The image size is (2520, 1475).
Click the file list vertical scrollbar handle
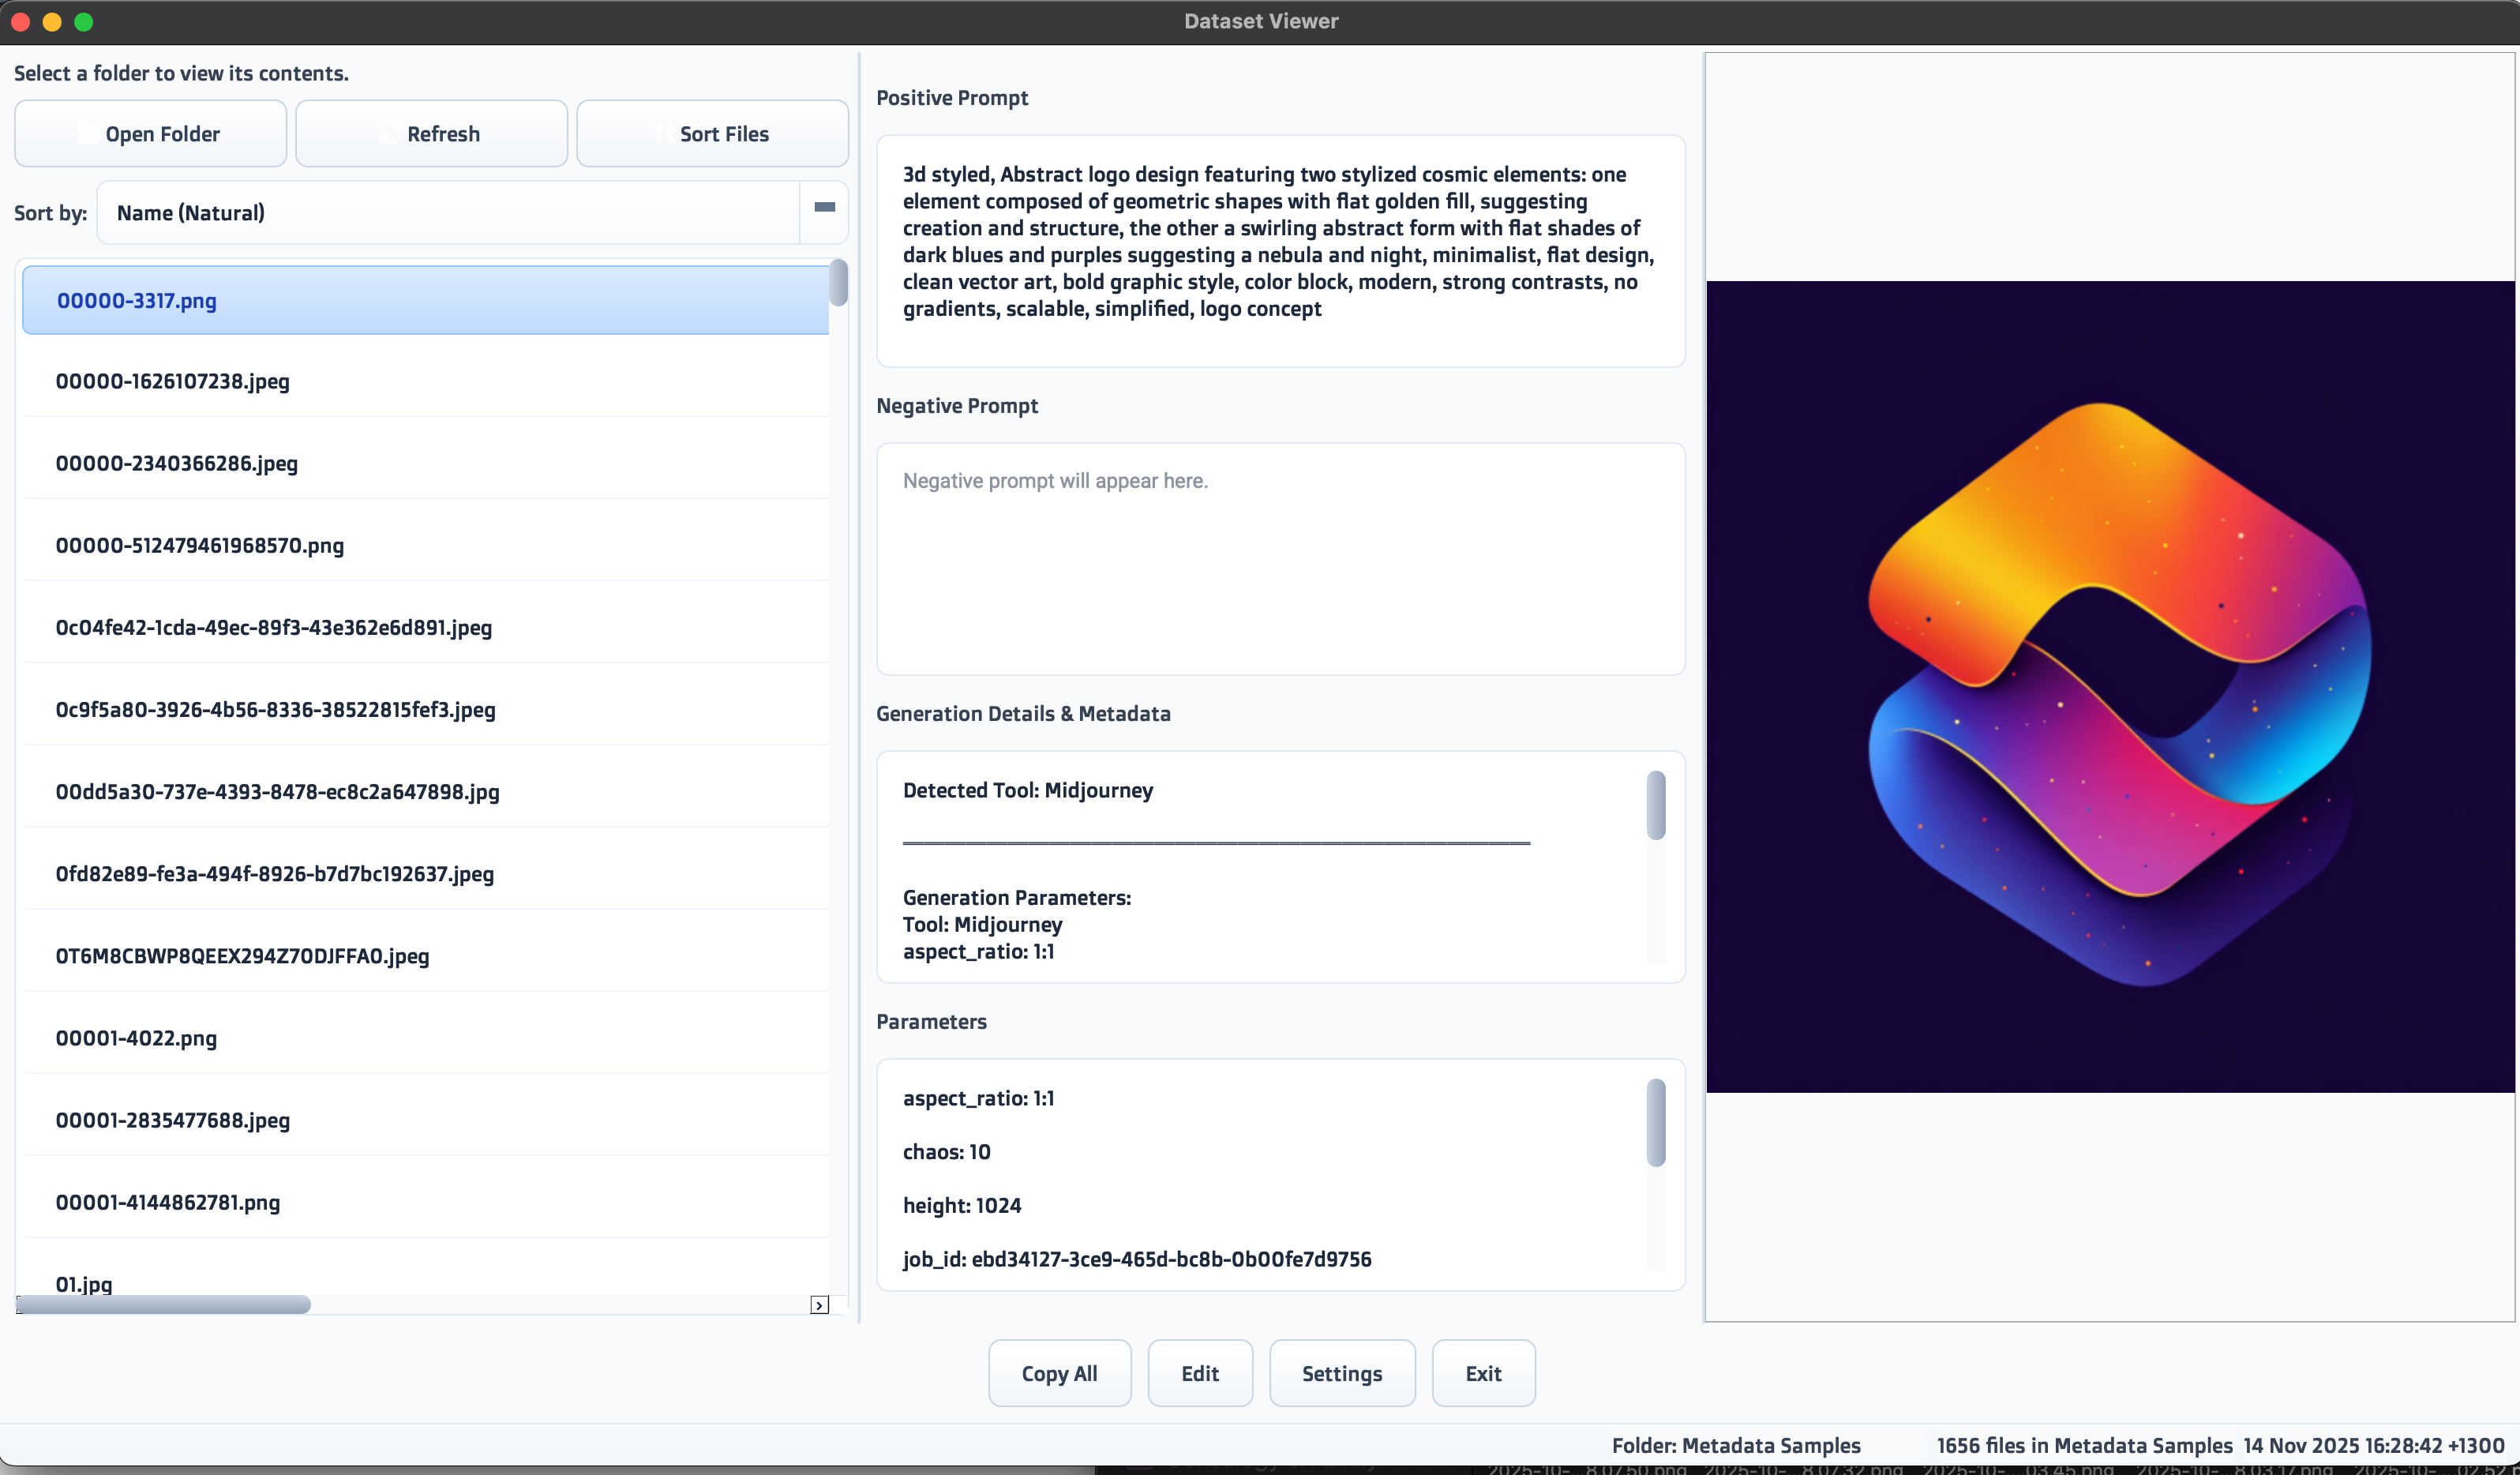838,283
